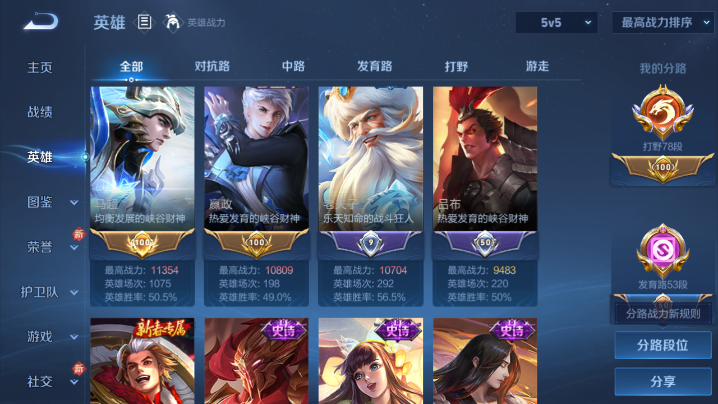Click the back arrow icon
Viewport: 718px width, 404px height.
[41, 22]
